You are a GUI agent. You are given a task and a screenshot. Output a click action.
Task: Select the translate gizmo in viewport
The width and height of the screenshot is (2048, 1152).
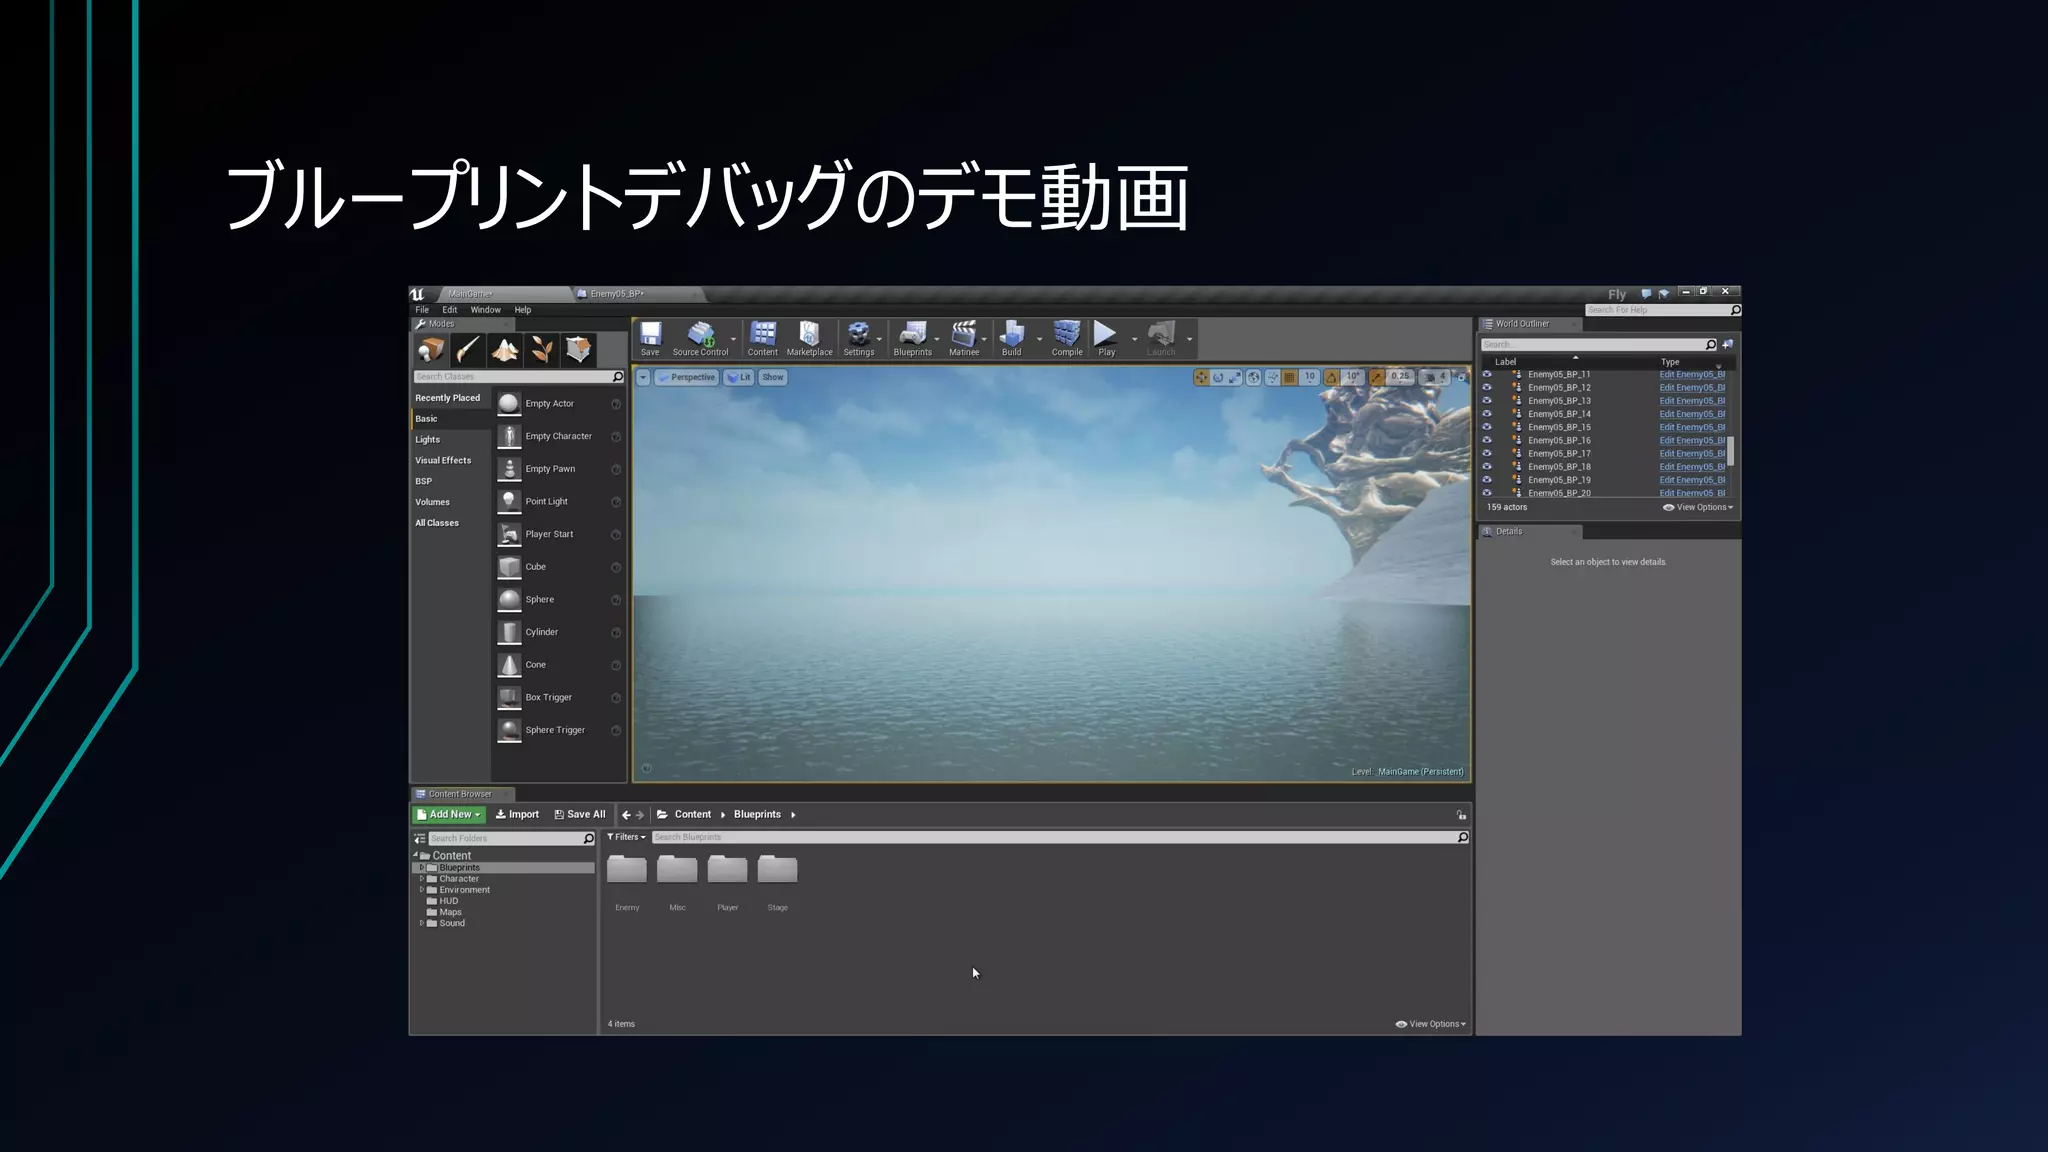click(1201, 377)
